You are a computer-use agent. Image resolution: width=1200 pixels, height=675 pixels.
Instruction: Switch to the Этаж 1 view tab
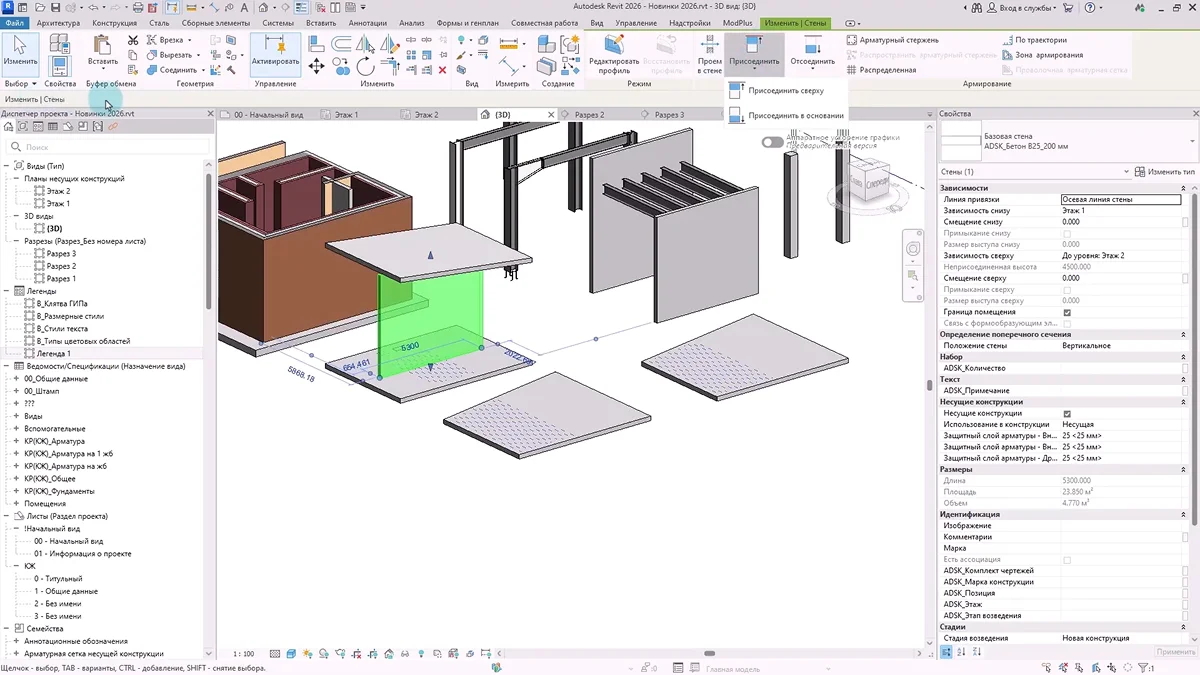coord(346,115)
